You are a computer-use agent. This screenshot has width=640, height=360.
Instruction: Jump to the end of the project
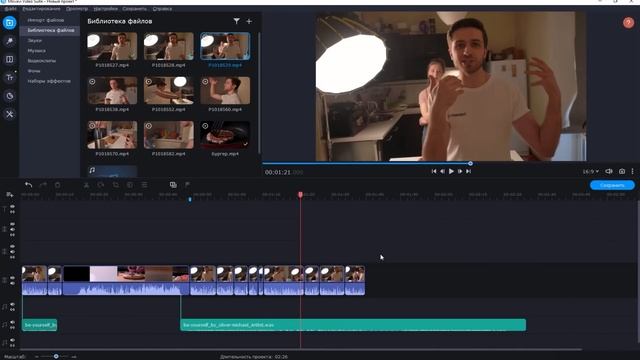[x=469, y=171]
